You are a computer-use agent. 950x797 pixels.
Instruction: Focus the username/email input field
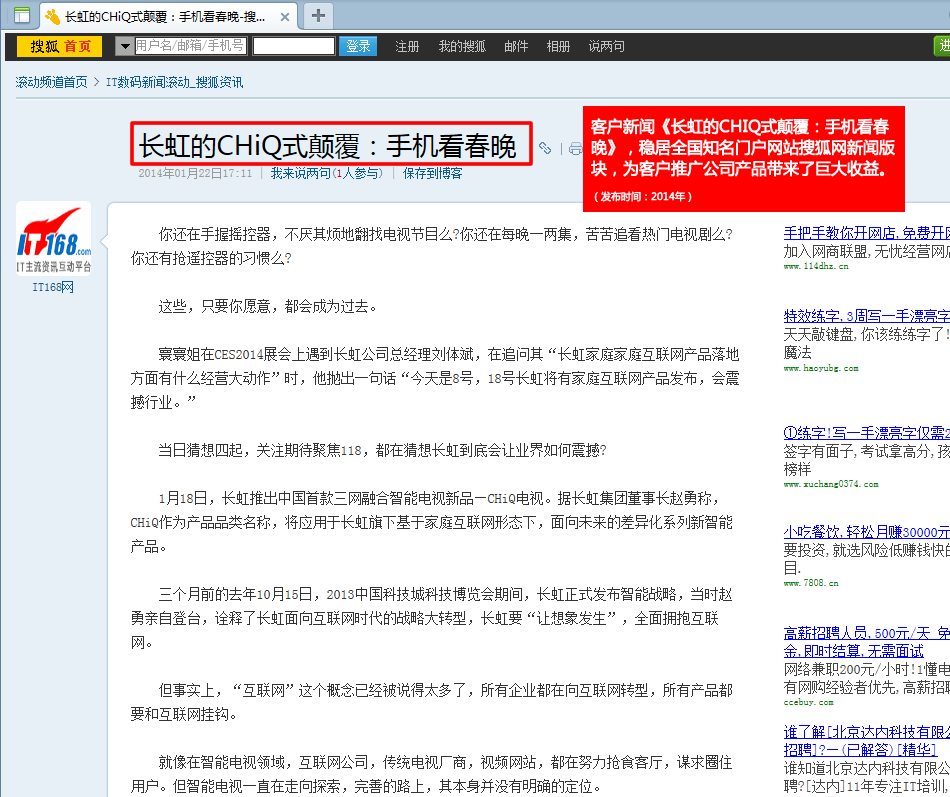(190, 46)
